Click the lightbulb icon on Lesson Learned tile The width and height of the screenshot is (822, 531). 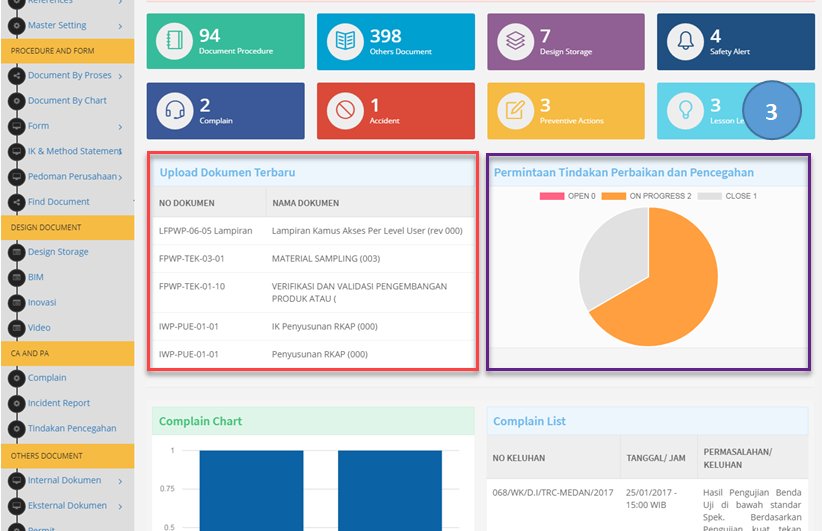tap(685, 111)
